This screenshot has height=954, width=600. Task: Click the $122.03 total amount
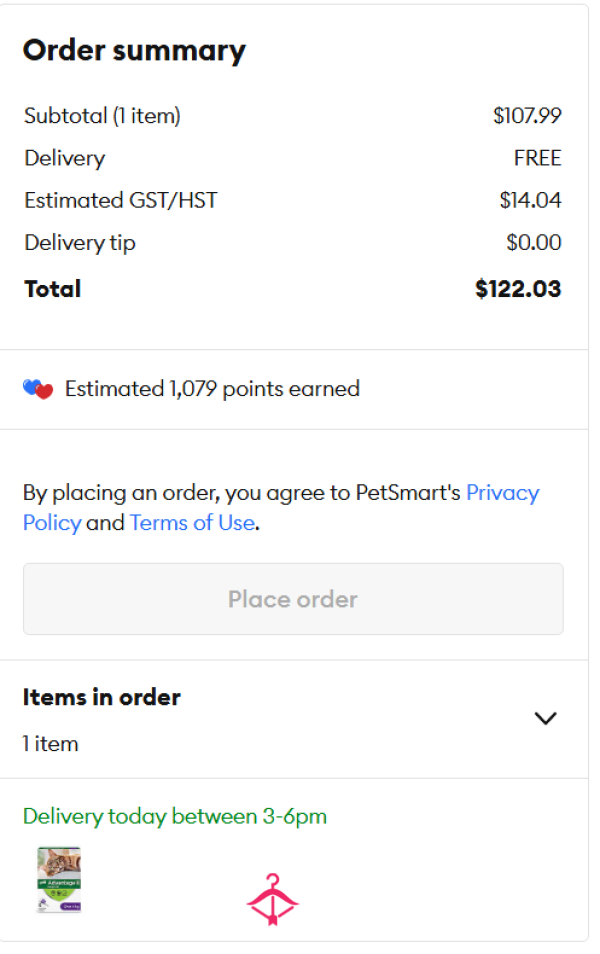(518, 288)
